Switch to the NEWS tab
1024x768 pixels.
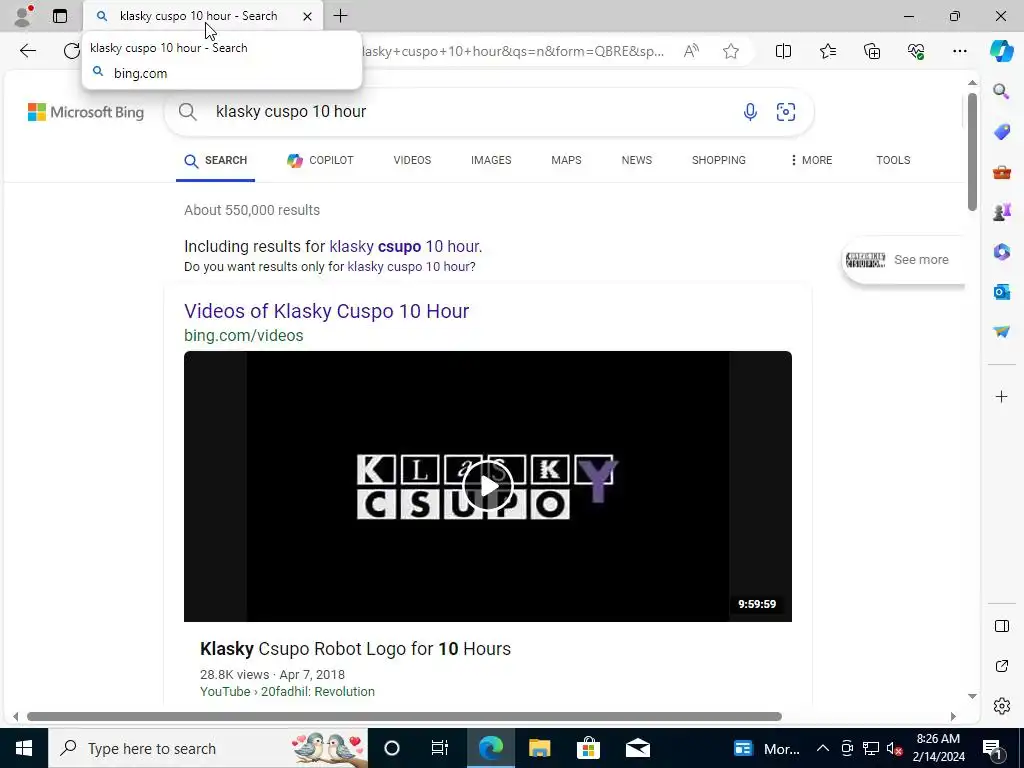pyautogui.click(x=637, y=161)
